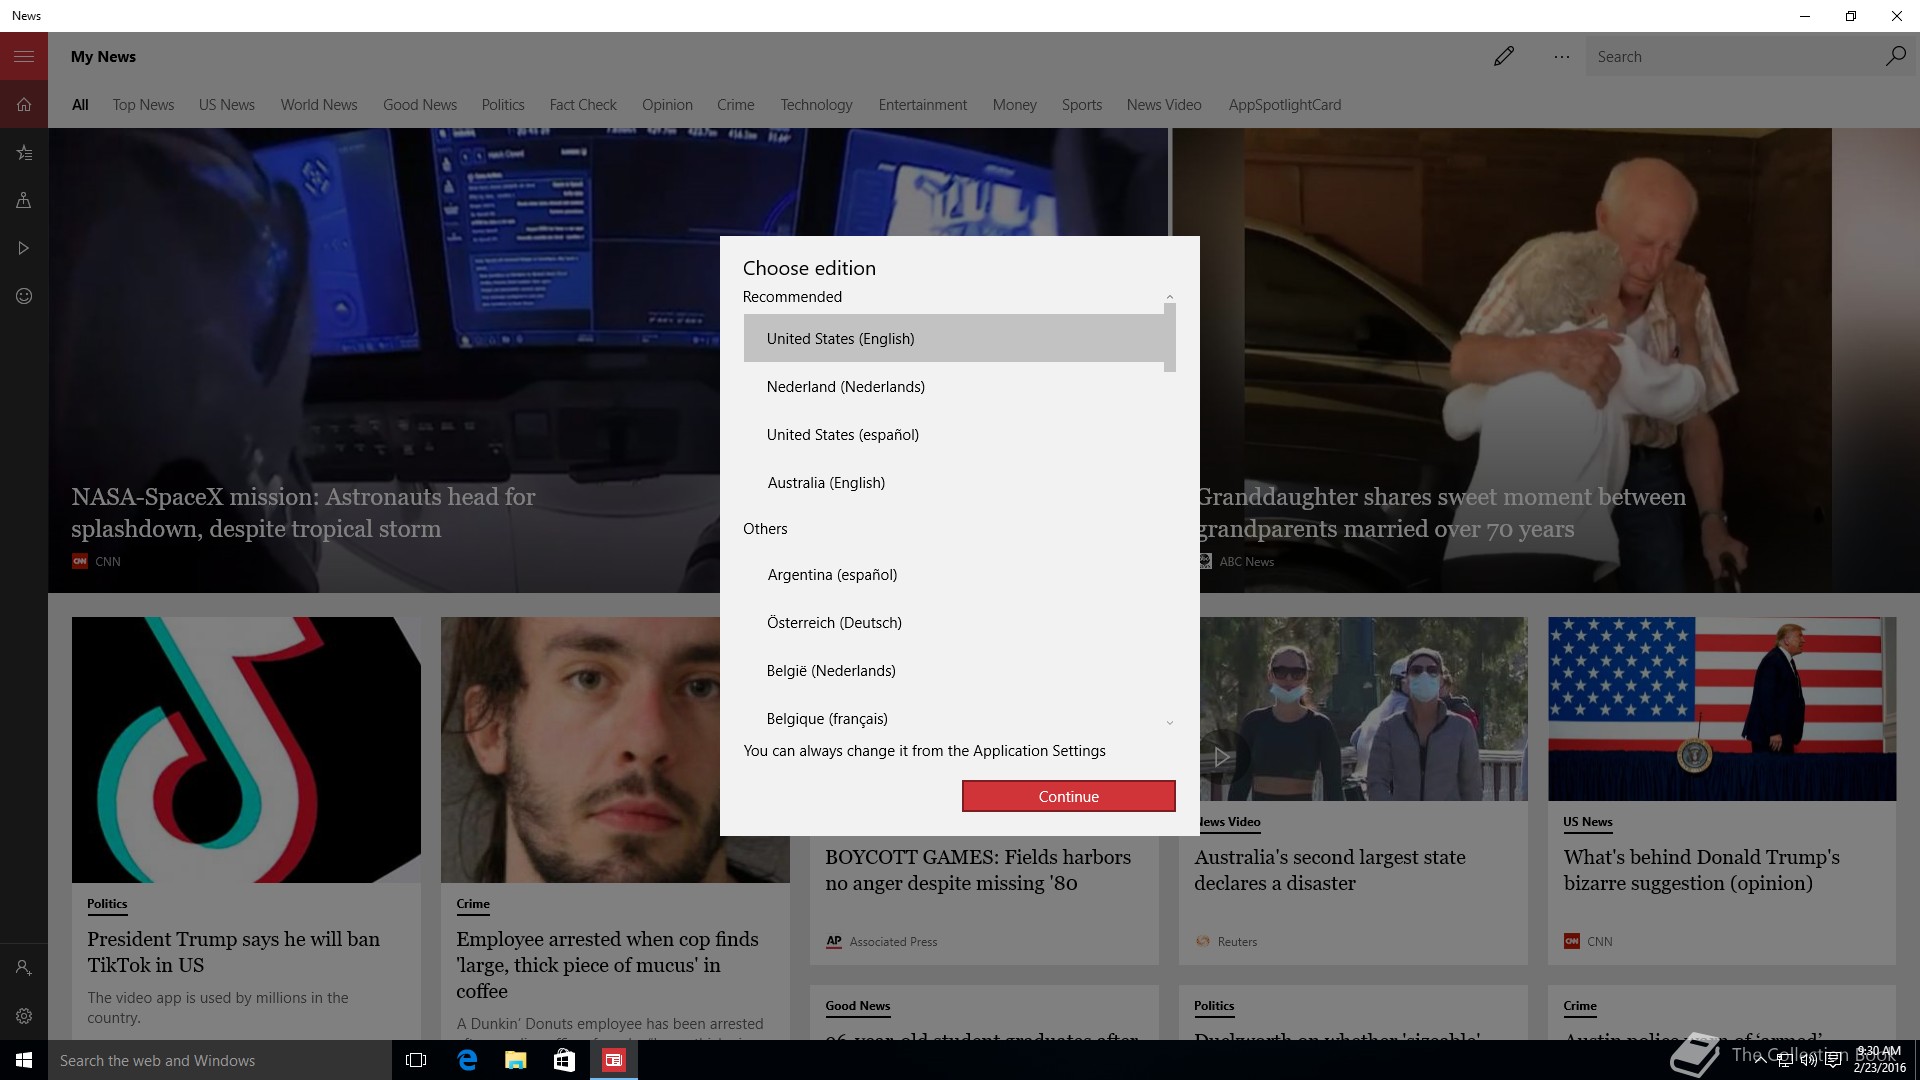This screenshot has height=1080, width=1920.
Task: Select Argentina (español) edition
Action: (954, 575)
